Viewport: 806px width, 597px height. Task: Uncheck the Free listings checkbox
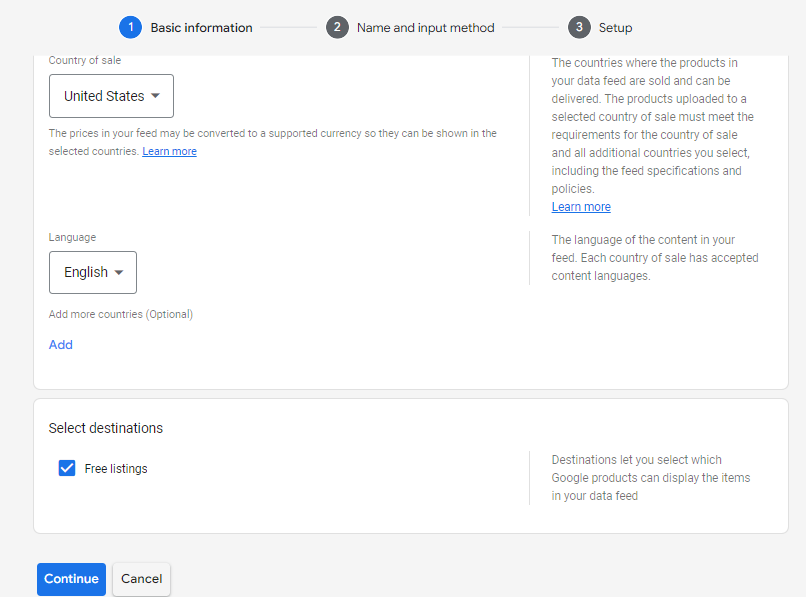[67, 468]
